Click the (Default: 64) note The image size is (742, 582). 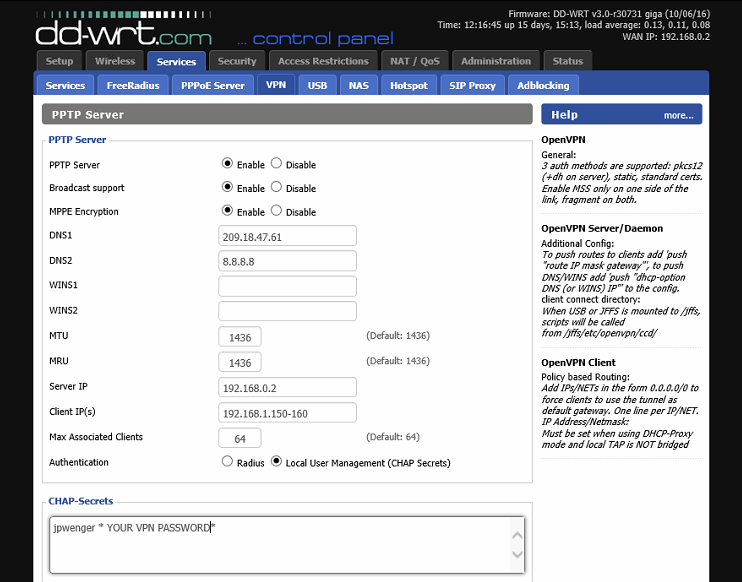click(x=393, y=437)
